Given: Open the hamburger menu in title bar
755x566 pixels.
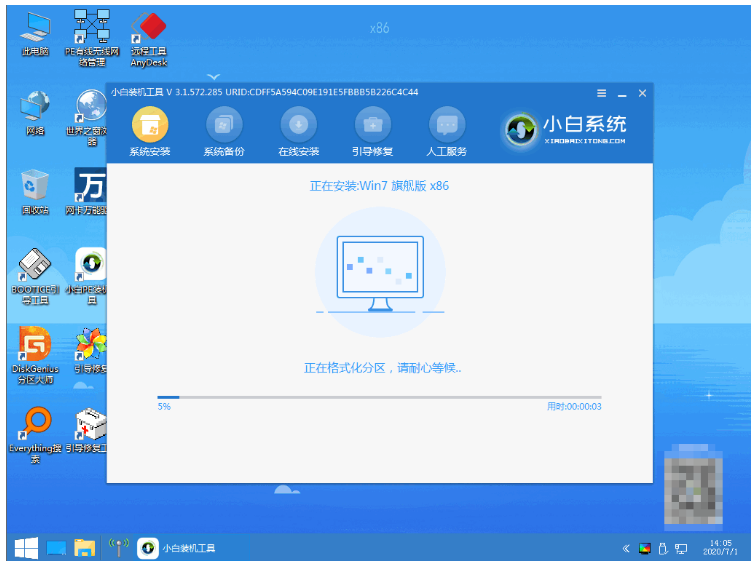Looking at the screenshot, I should click(601, 93).
